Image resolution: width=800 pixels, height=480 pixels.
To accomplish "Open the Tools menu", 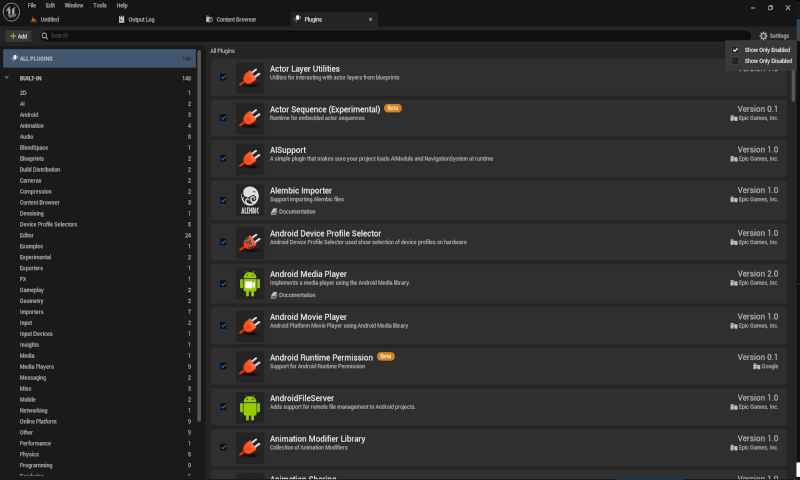I will [100, 6].
